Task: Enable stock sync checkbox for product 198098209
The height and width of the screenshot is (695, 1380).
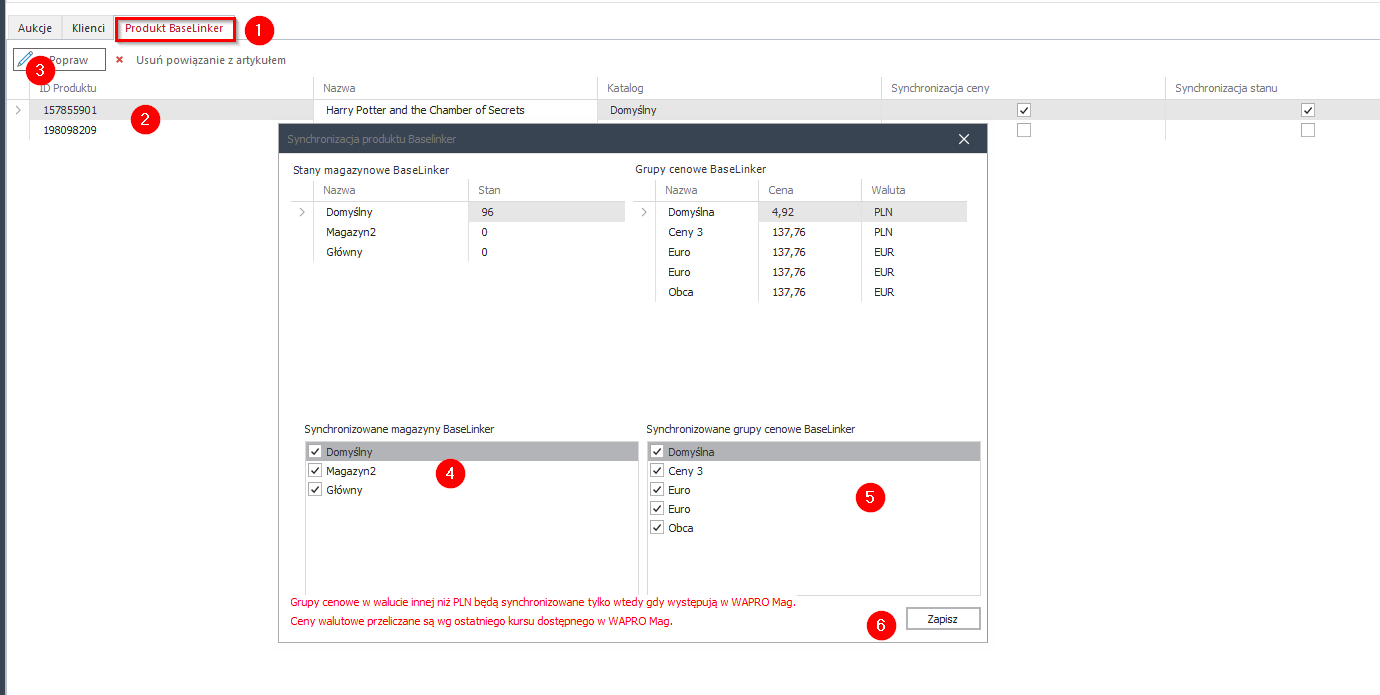Action: tap(1307, 130)
